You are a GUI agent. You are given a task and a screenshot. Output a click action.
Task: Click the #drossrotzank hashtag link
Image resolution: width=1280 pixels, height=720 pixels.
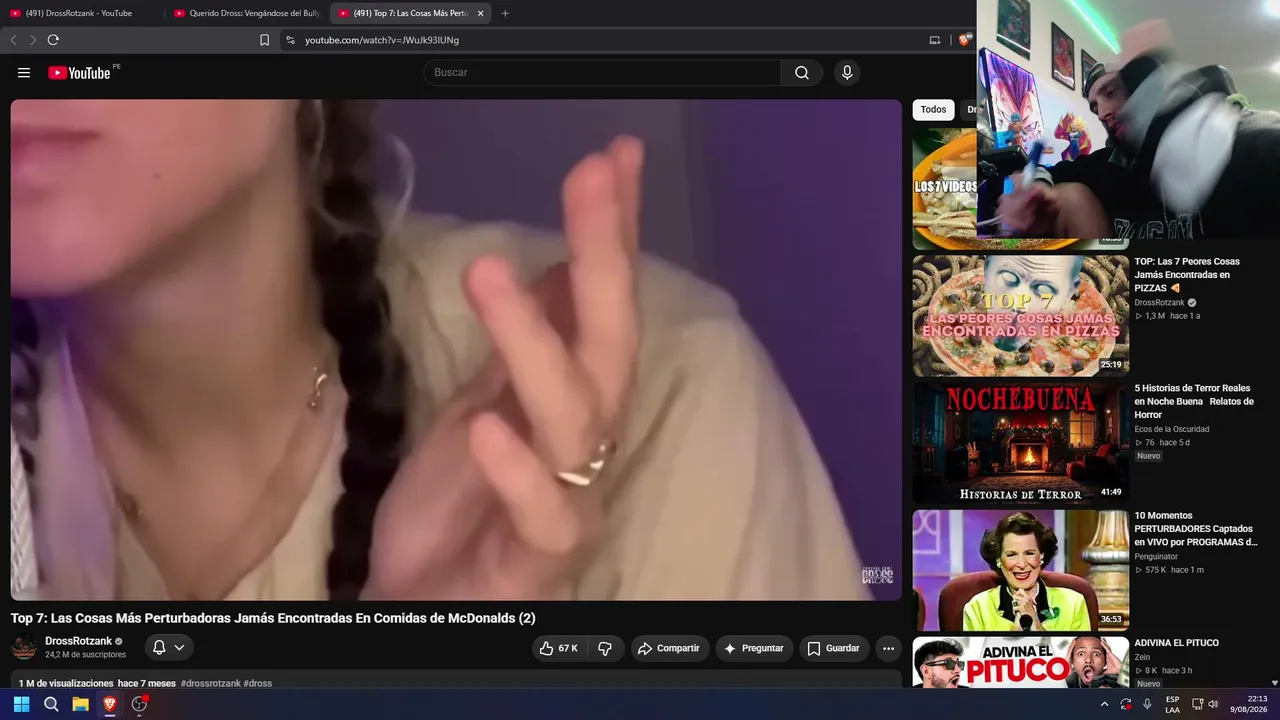click(210, 683)
